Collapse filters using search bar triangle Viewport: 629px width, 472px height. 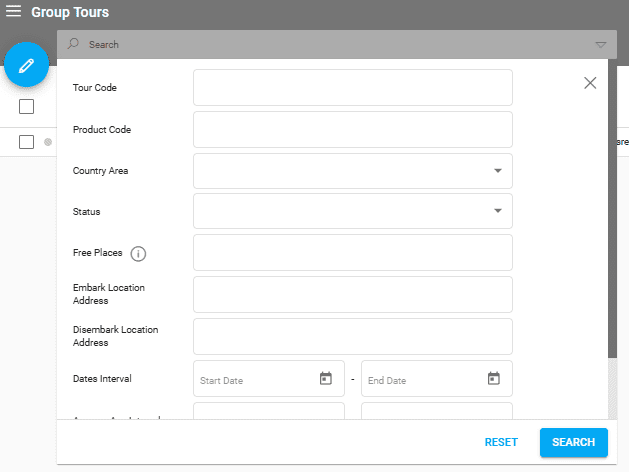[x=600, y=45]
